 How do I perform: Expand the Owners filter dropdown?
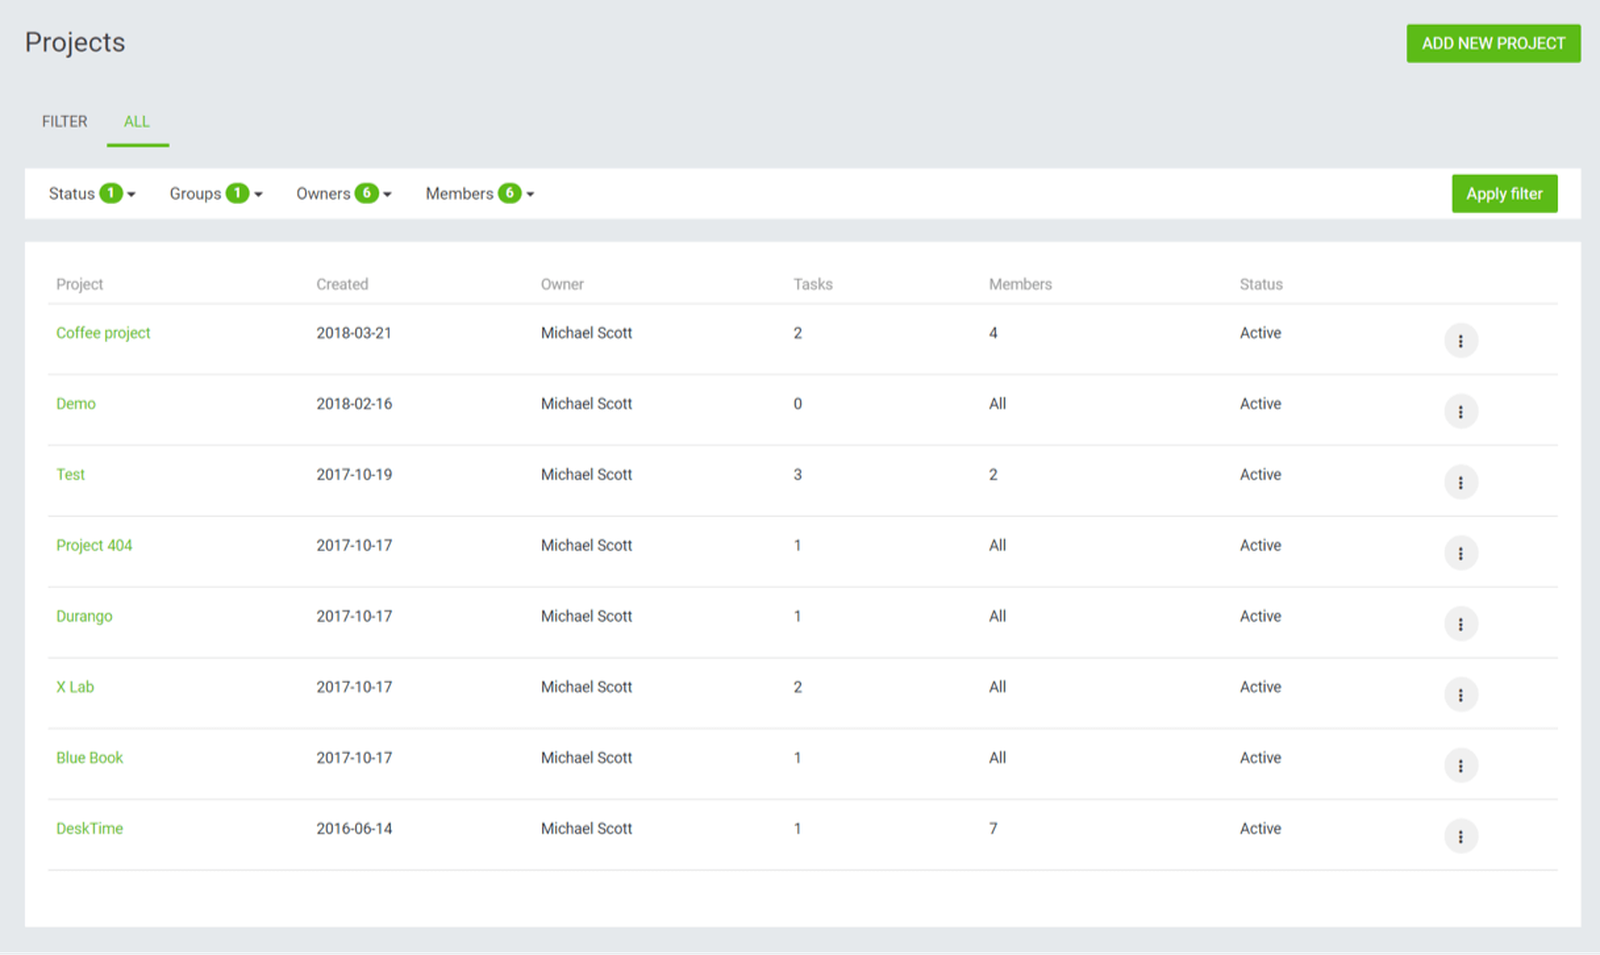pyautogui.click(x=343, y=193)
